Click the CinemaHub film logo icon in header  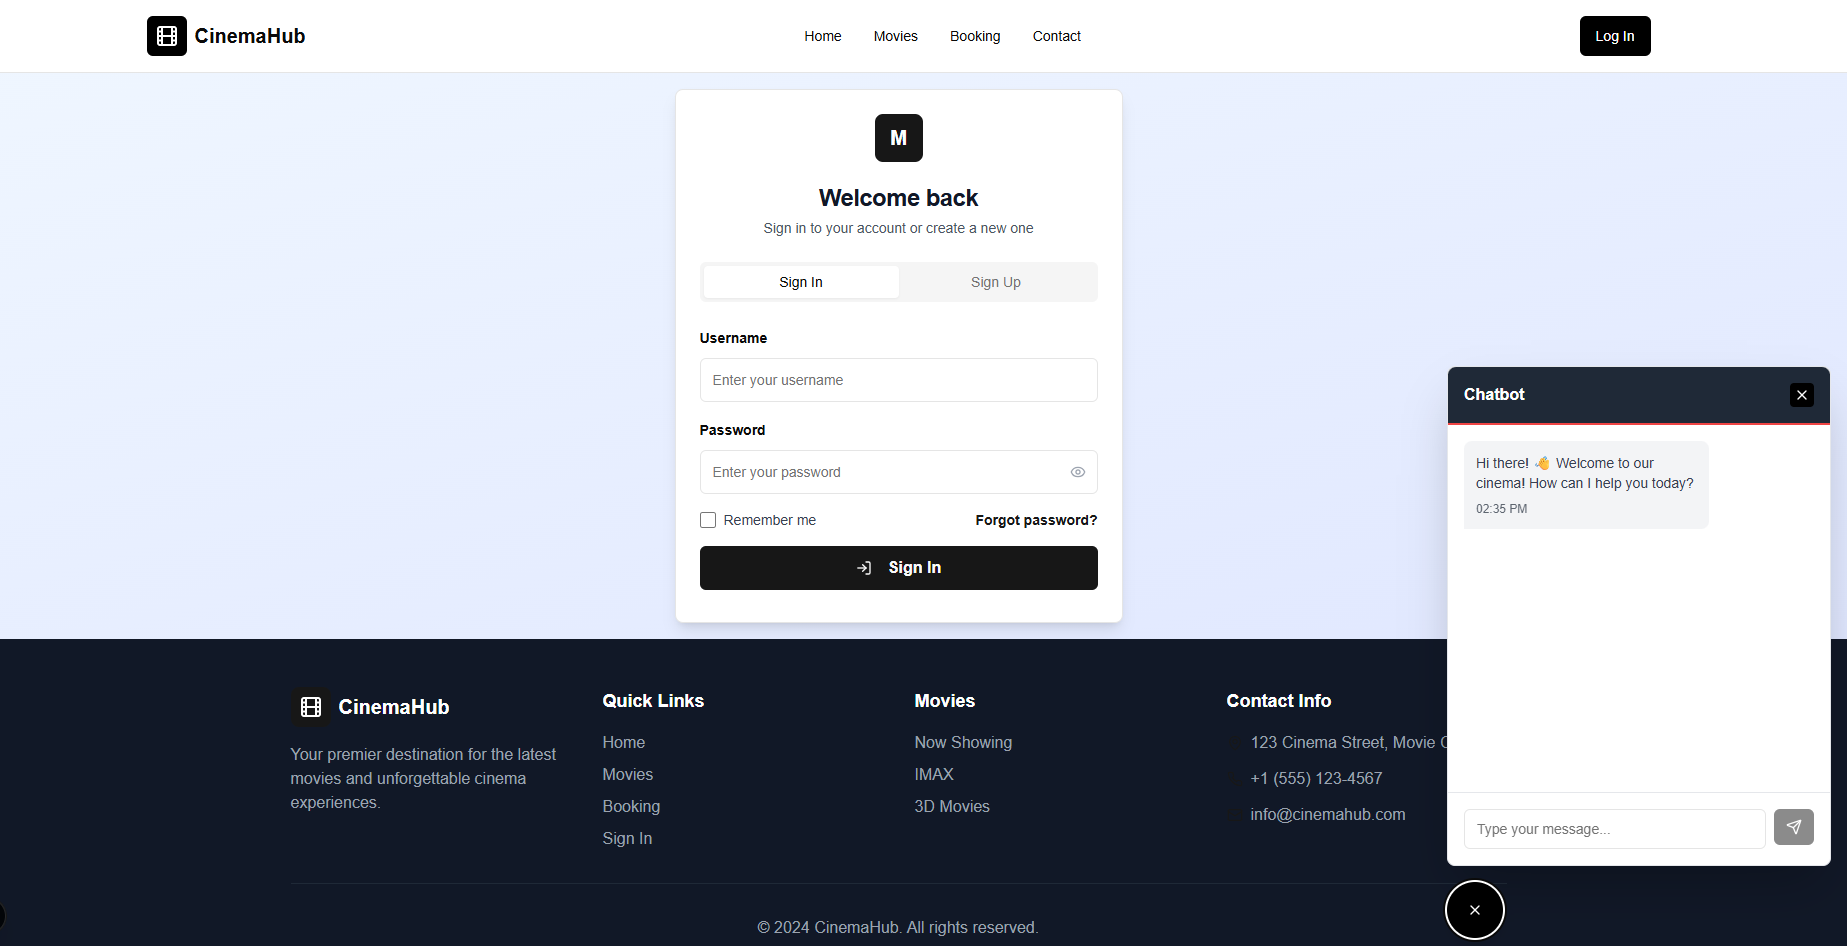point(166,36)
